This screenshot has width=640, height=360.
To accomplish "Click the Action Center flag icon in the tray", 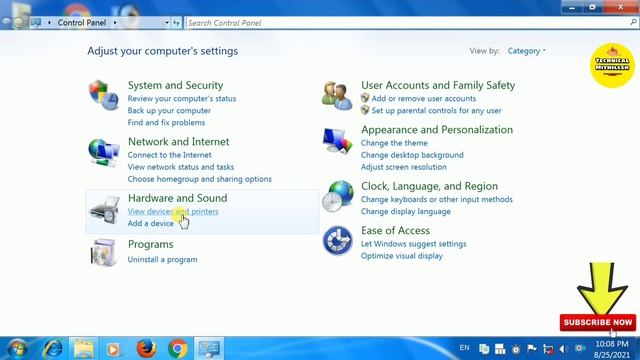I will coord(531,349).
